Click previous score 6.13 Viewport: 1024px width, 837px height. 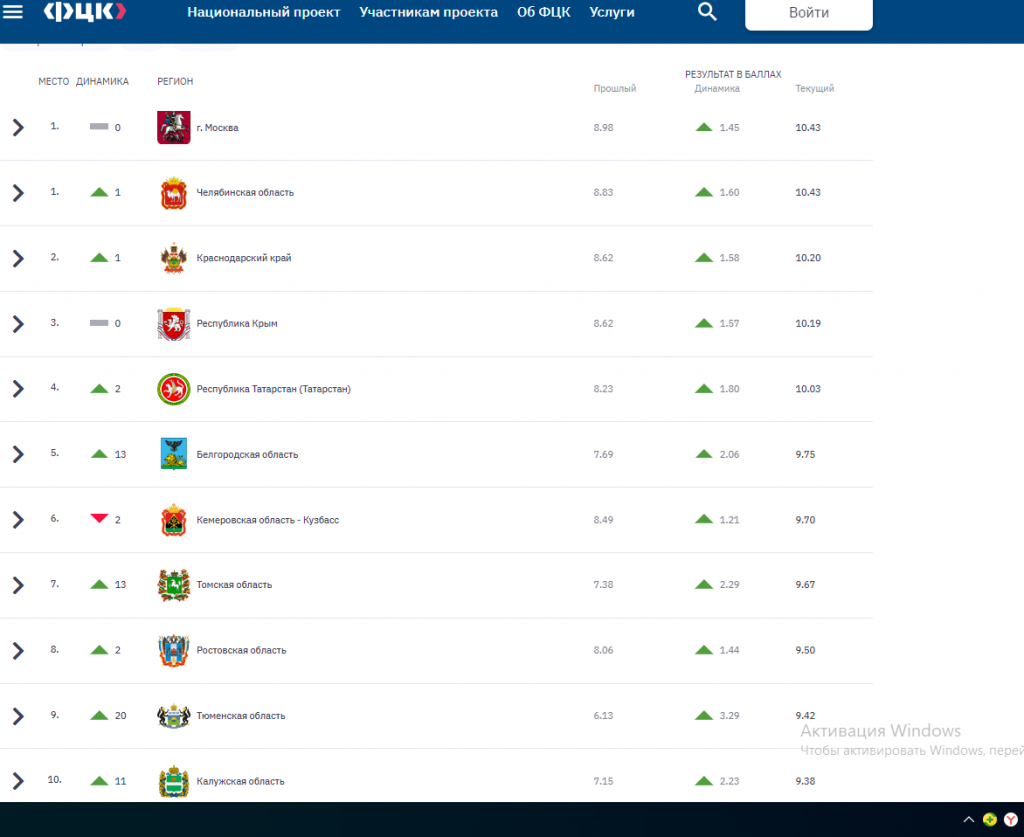pyautogui.click(x=603, y=716)
